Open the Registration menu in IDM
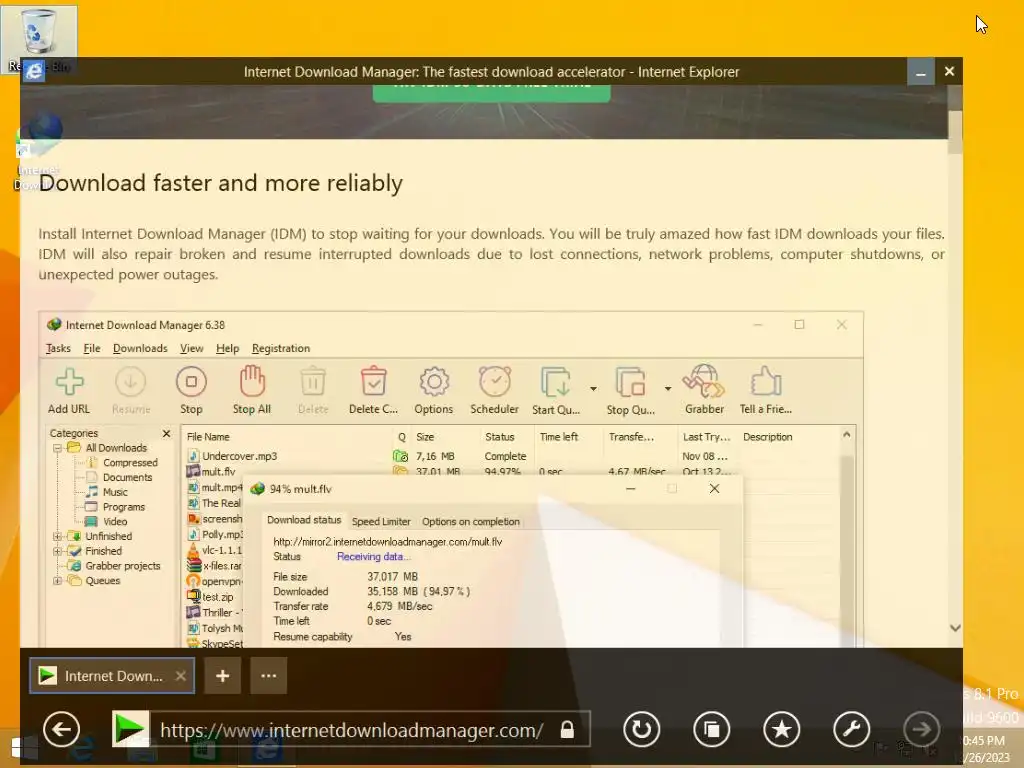The width and height of the screenshot is (1024, 768). coord(281,348)
